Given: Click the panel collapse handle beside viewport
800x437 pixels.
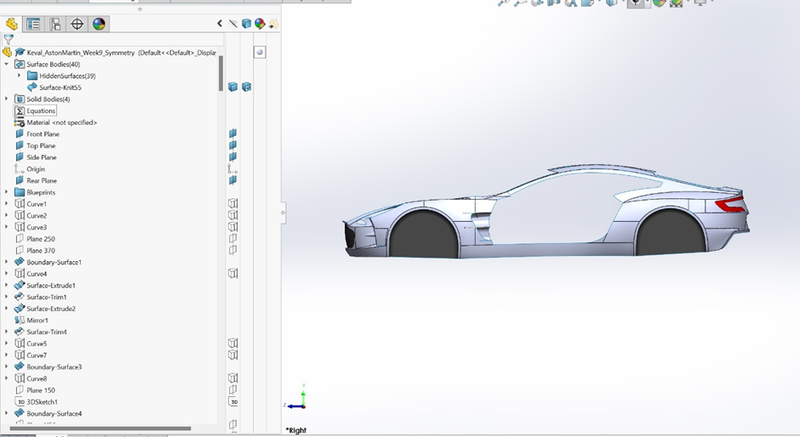Looking at the screenshot, I should point(283,213).
